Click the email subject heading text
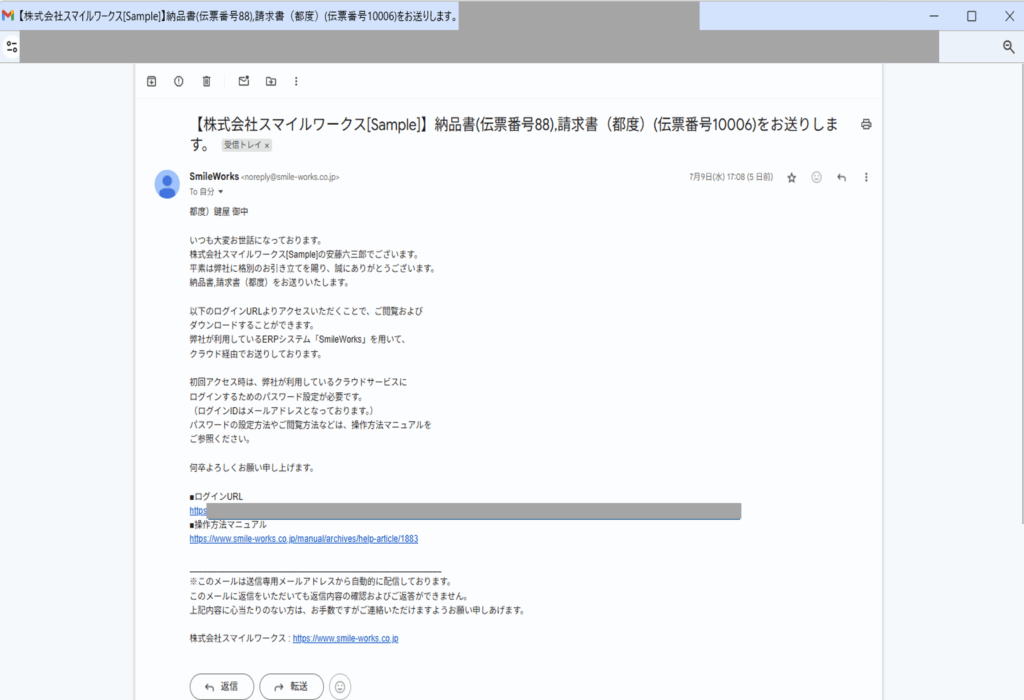 pos(515,134)
